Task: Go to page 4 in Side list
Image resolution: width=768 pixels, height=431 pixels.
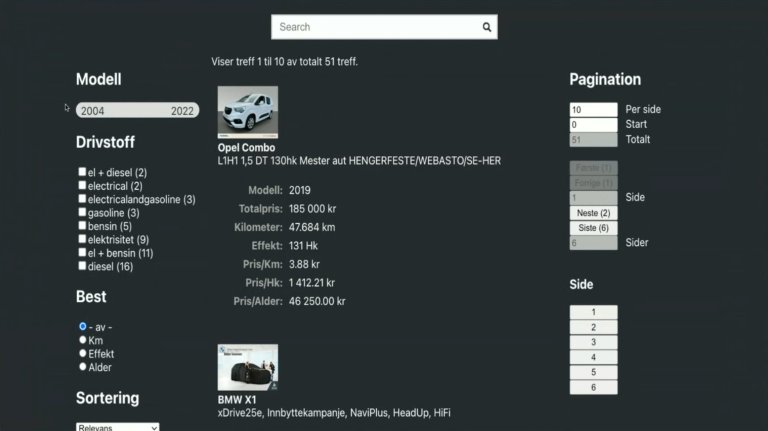Action: pyautogui.click(x=593, y=357)
